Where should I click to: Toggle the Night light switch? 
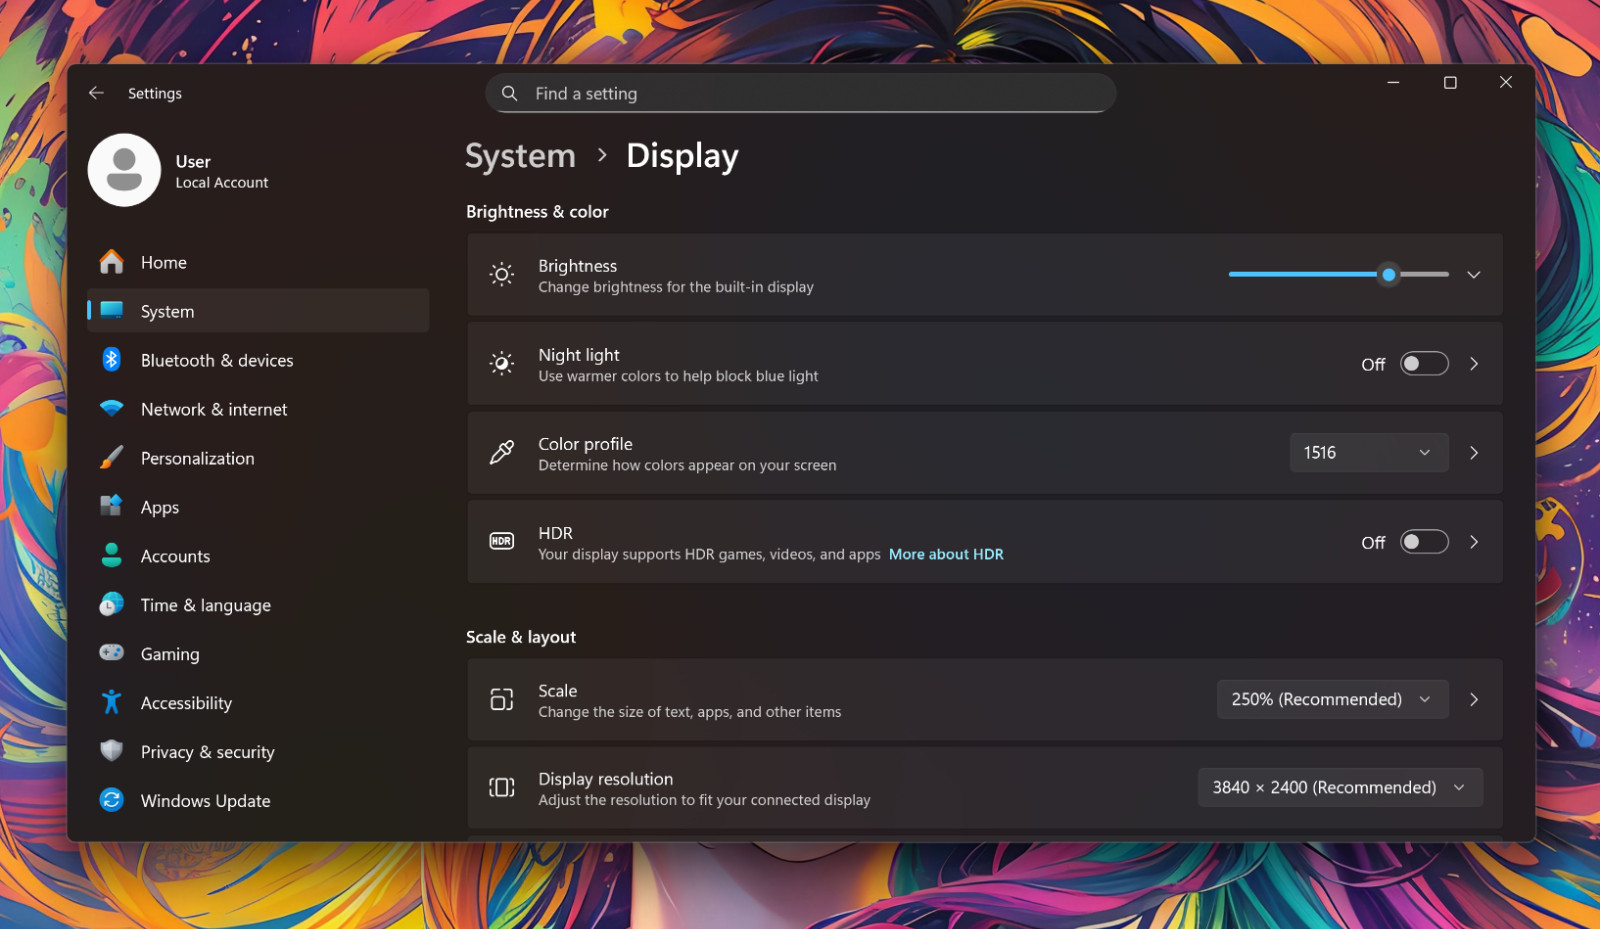coord(1424,364)
